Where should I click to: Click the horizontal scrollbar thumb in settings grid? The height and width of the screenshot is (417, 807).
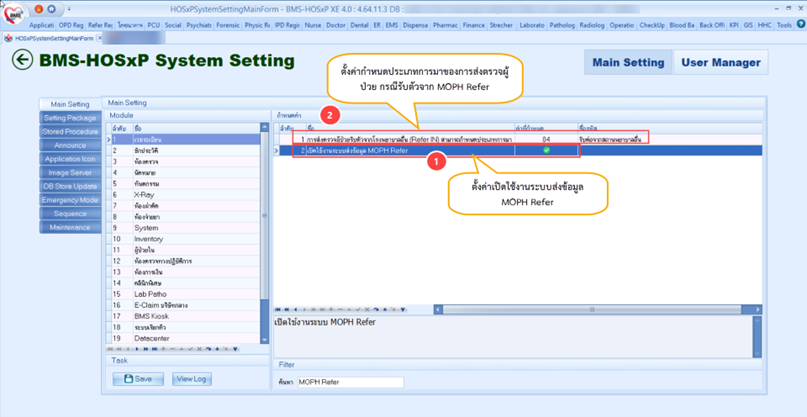592,309
